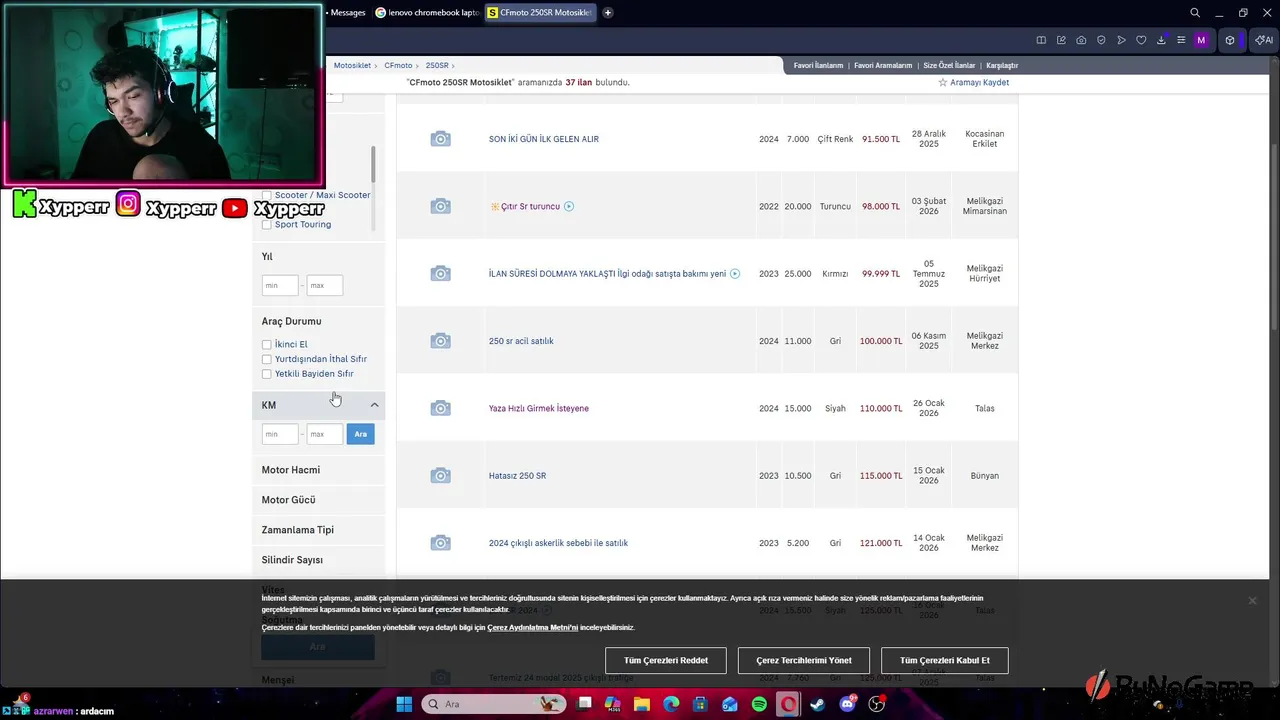
Task: Click the blue Ara button in KM filter
Action: click(360, 434)
